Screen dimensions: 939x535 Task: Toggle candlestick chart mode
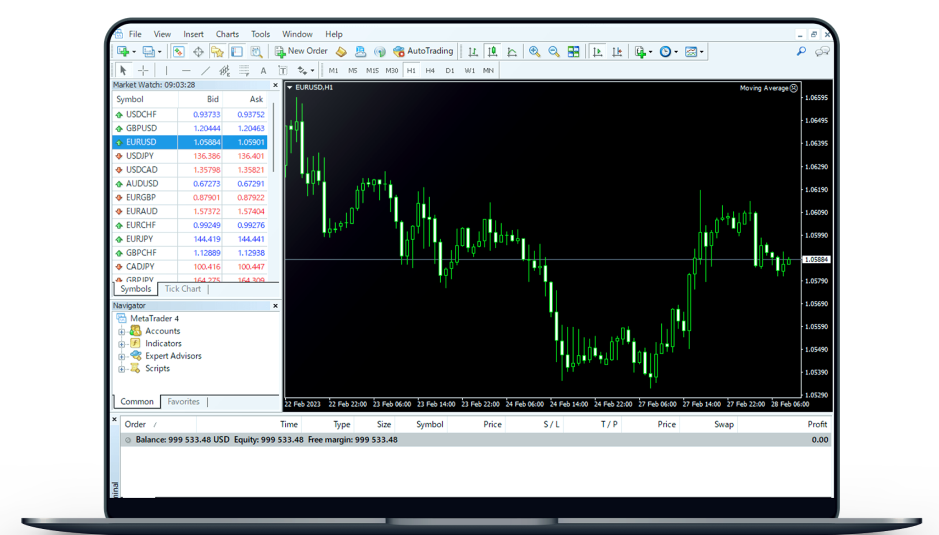coord(493,52)
